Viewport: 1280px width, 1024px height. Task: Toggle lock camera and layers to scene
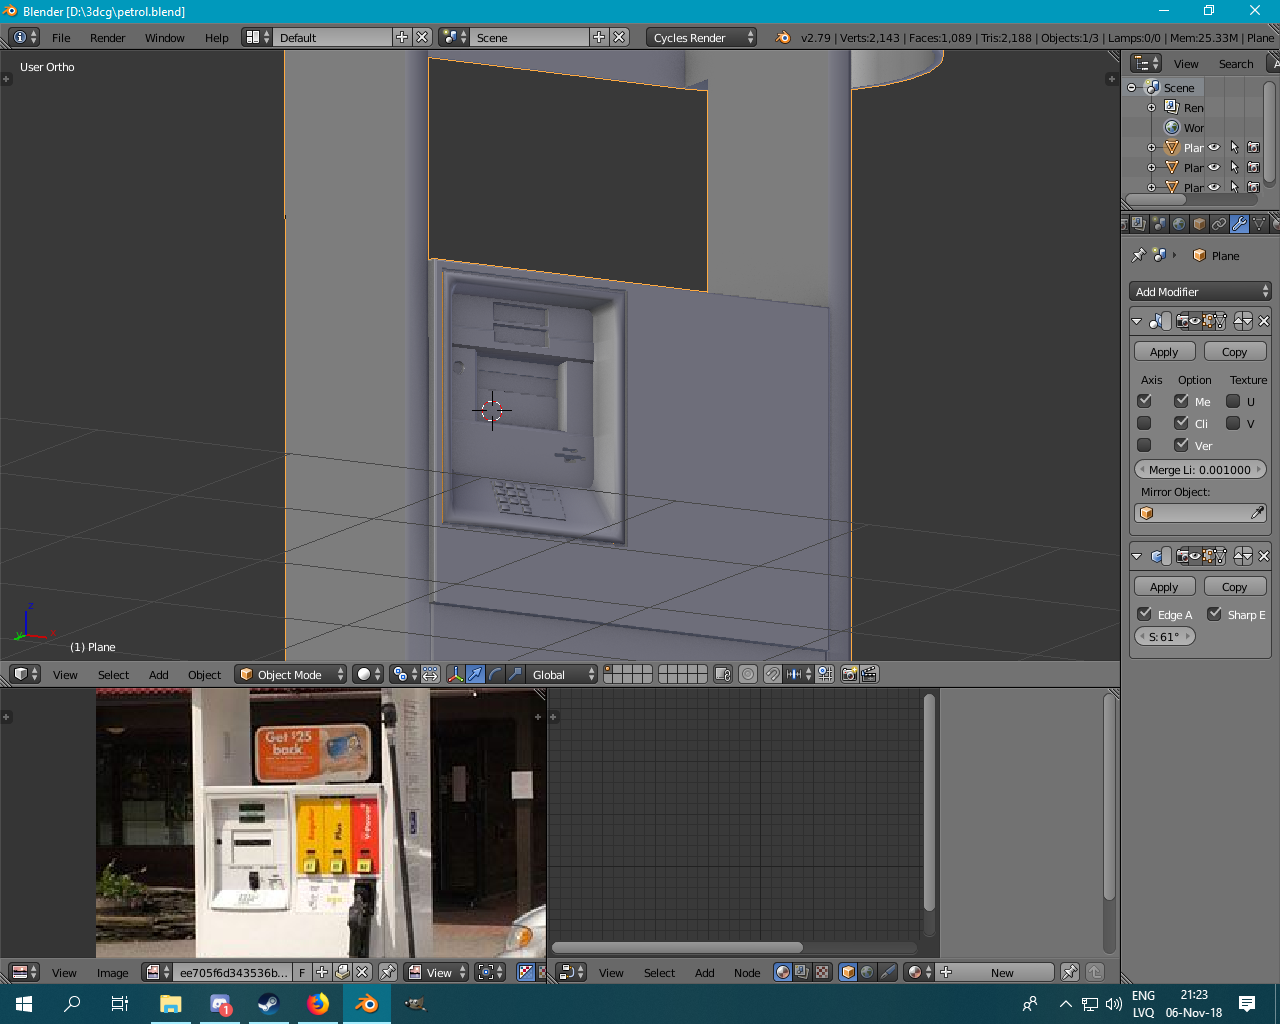[x=723, y=674]
